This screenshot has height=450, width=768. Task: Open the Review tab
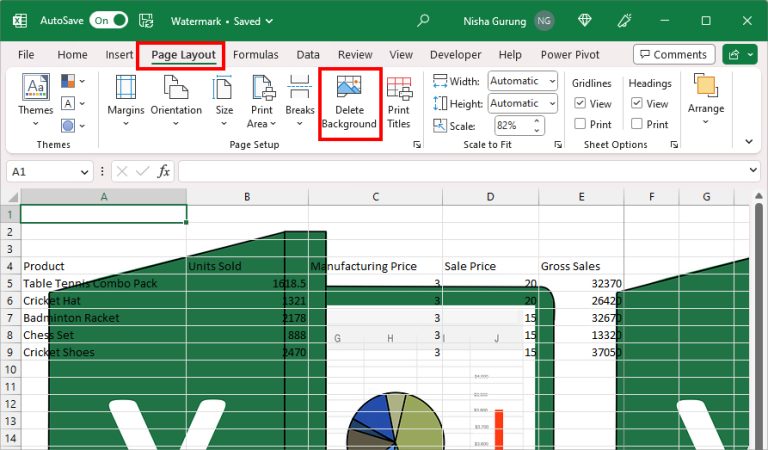(355, 54)
